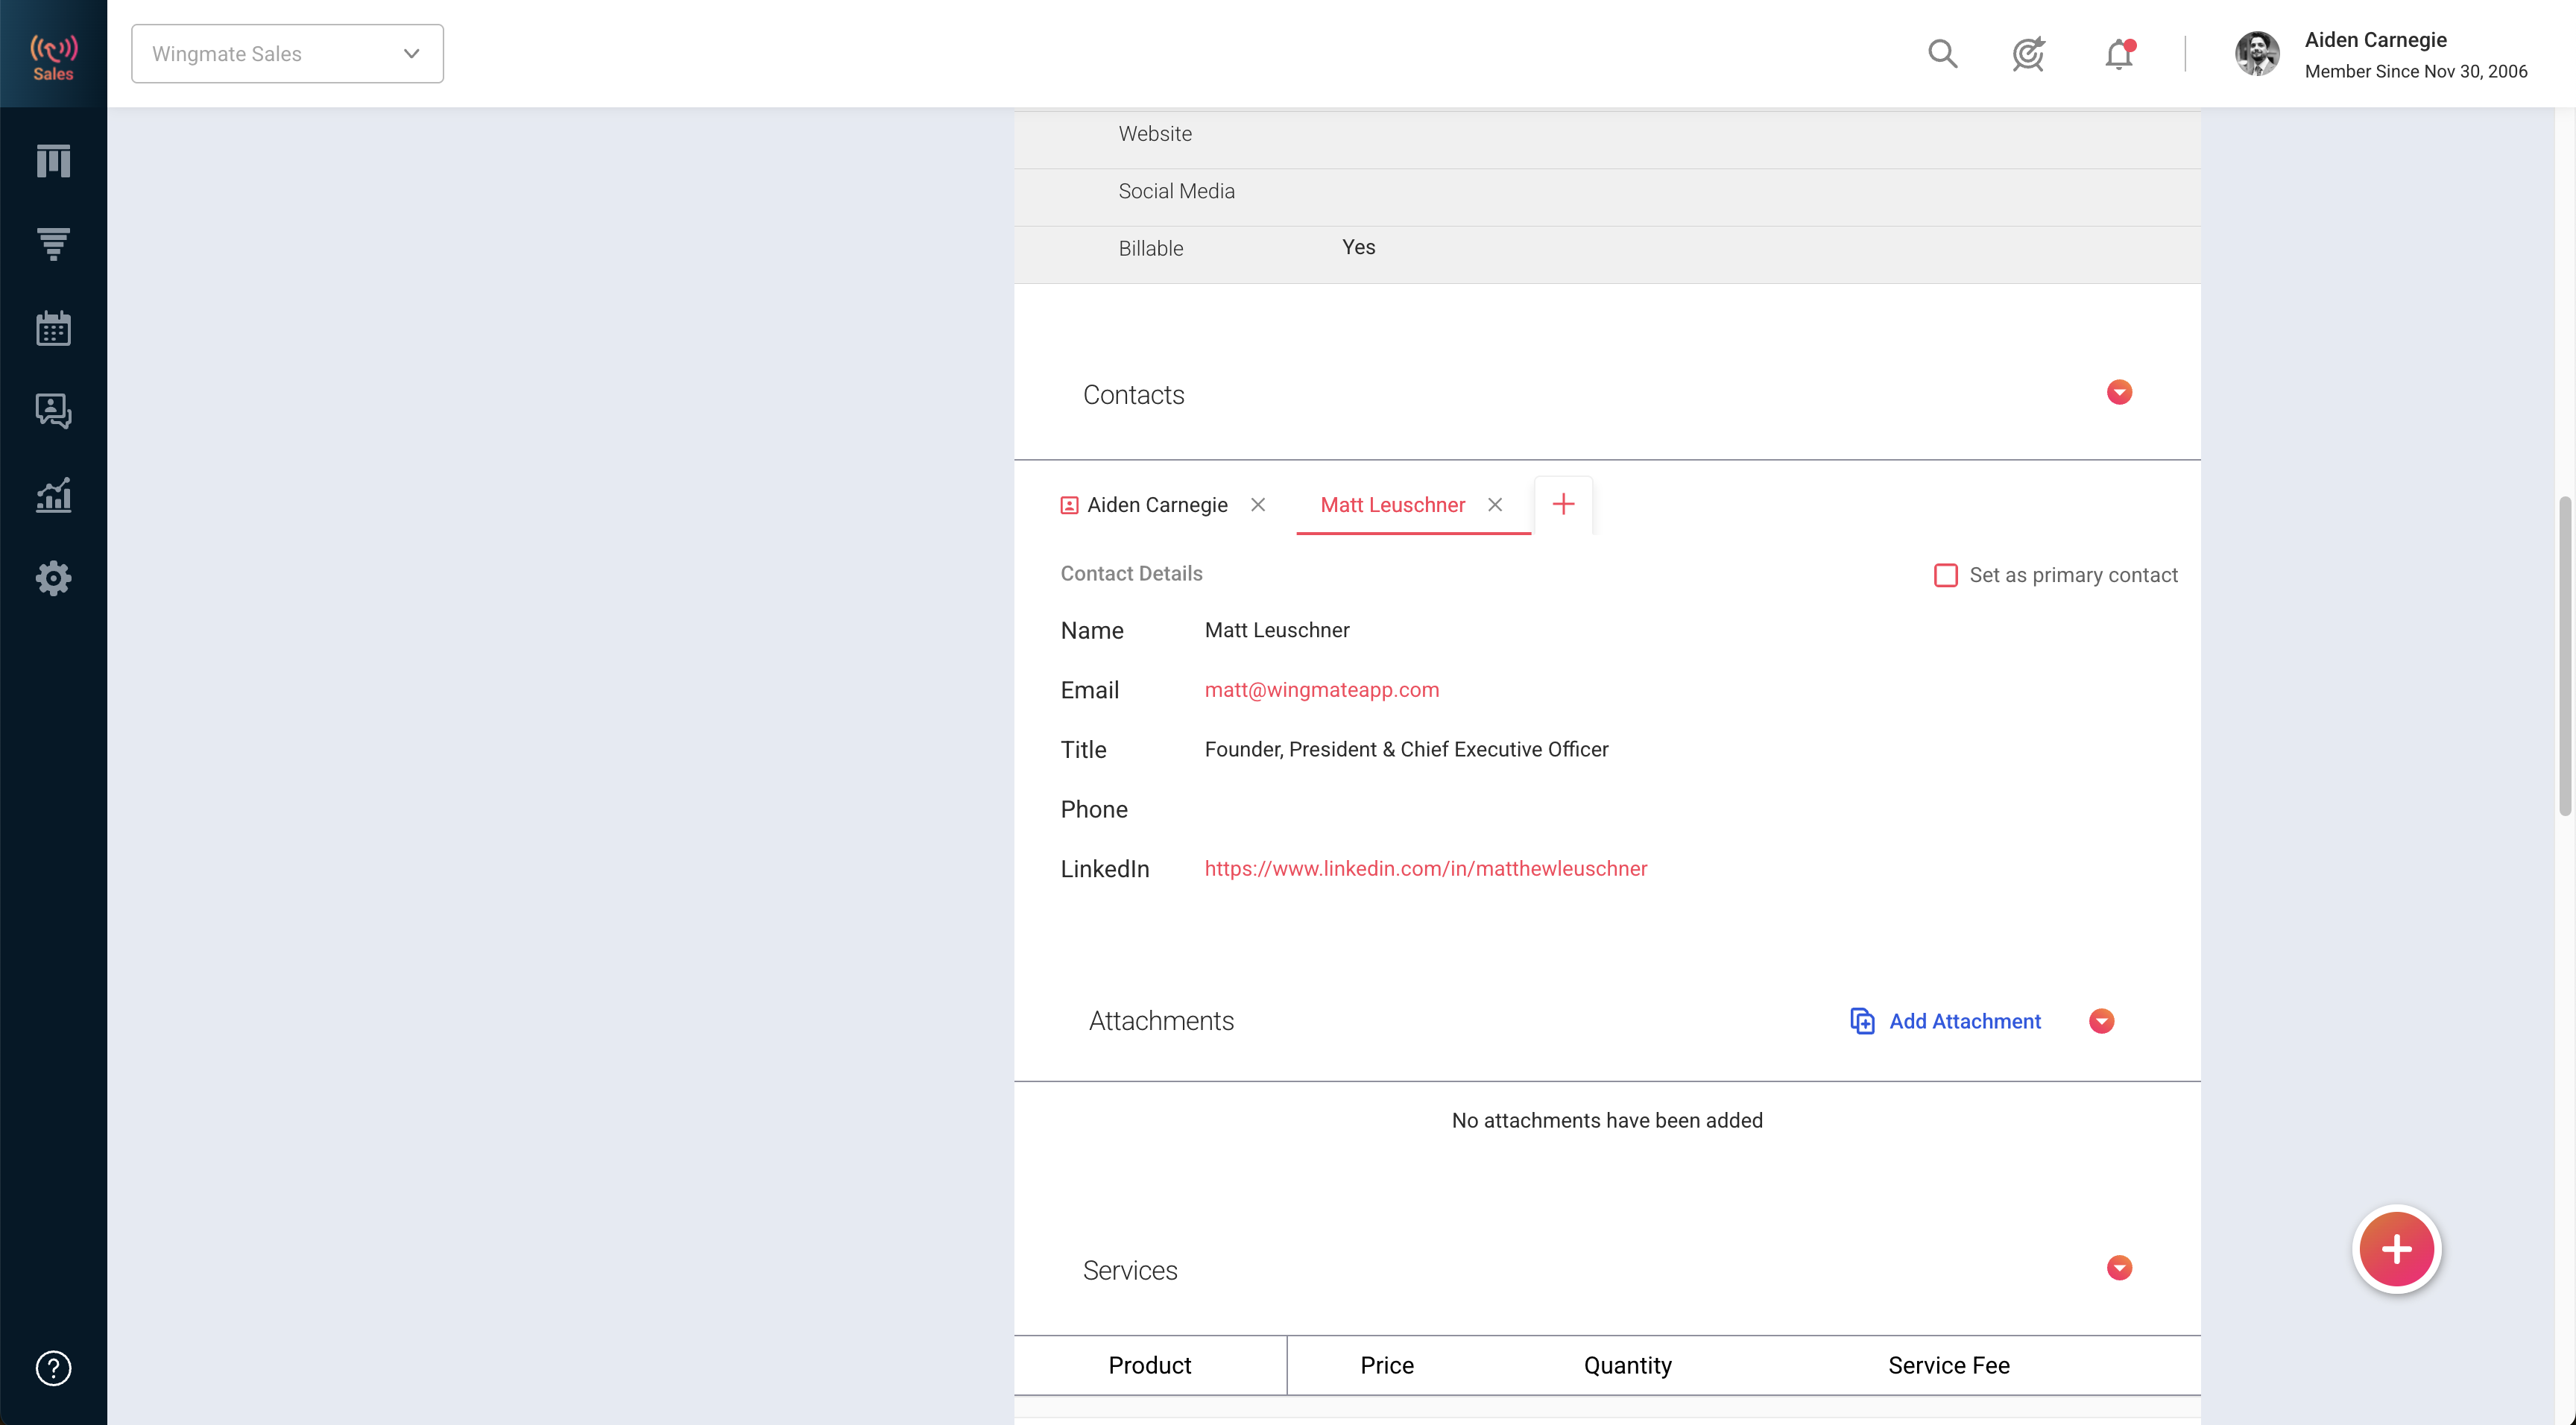Click the Product column header
Screen dimensions: 2576x1425
point(1149,1365)
